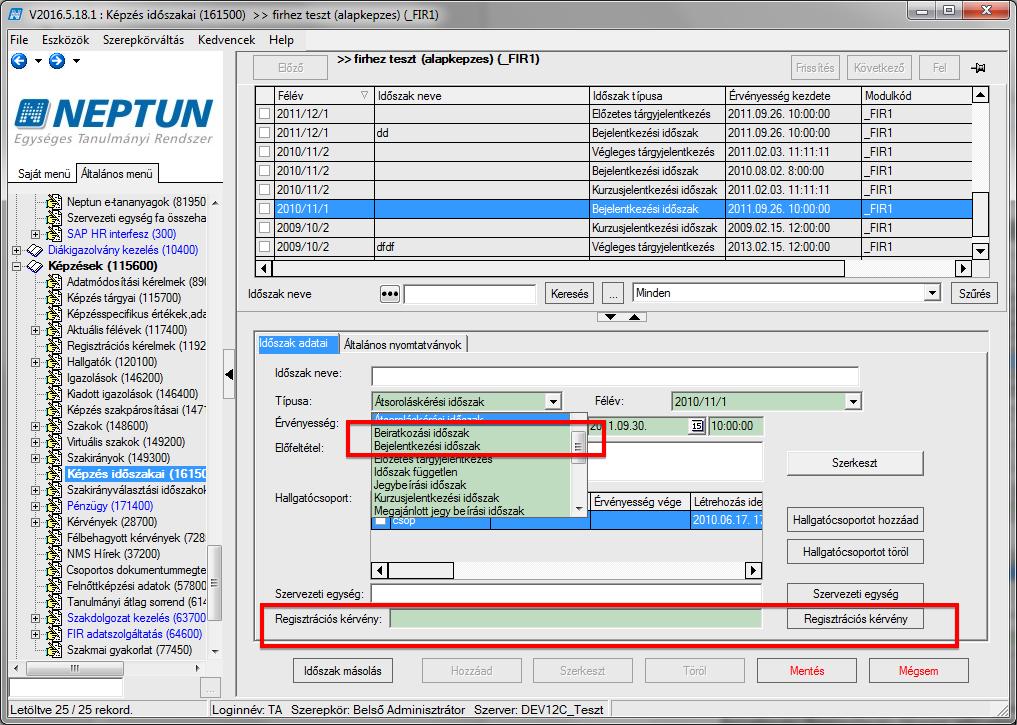Click the Időszak neve search input box
Screen dimensions: 1017x725
coord(470,294)
